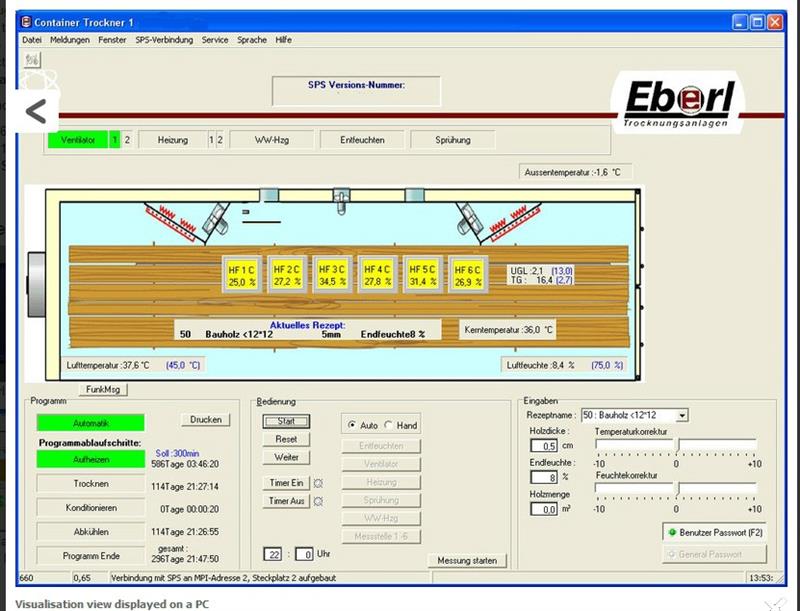The height and width of the screenshot is (611, 800).
Task: Click the Messung starten button
Action: point(467,561)
